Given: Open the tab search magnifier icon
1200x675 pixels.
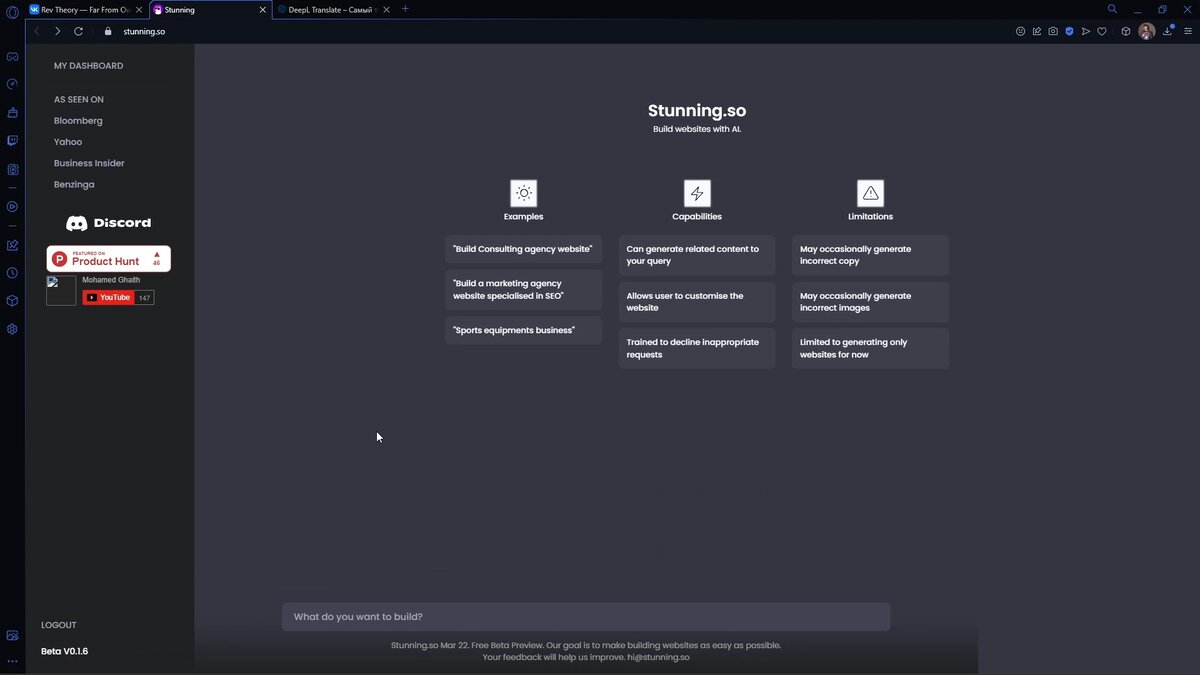Looking at the screenshot, I should (x=1112, y=9).
